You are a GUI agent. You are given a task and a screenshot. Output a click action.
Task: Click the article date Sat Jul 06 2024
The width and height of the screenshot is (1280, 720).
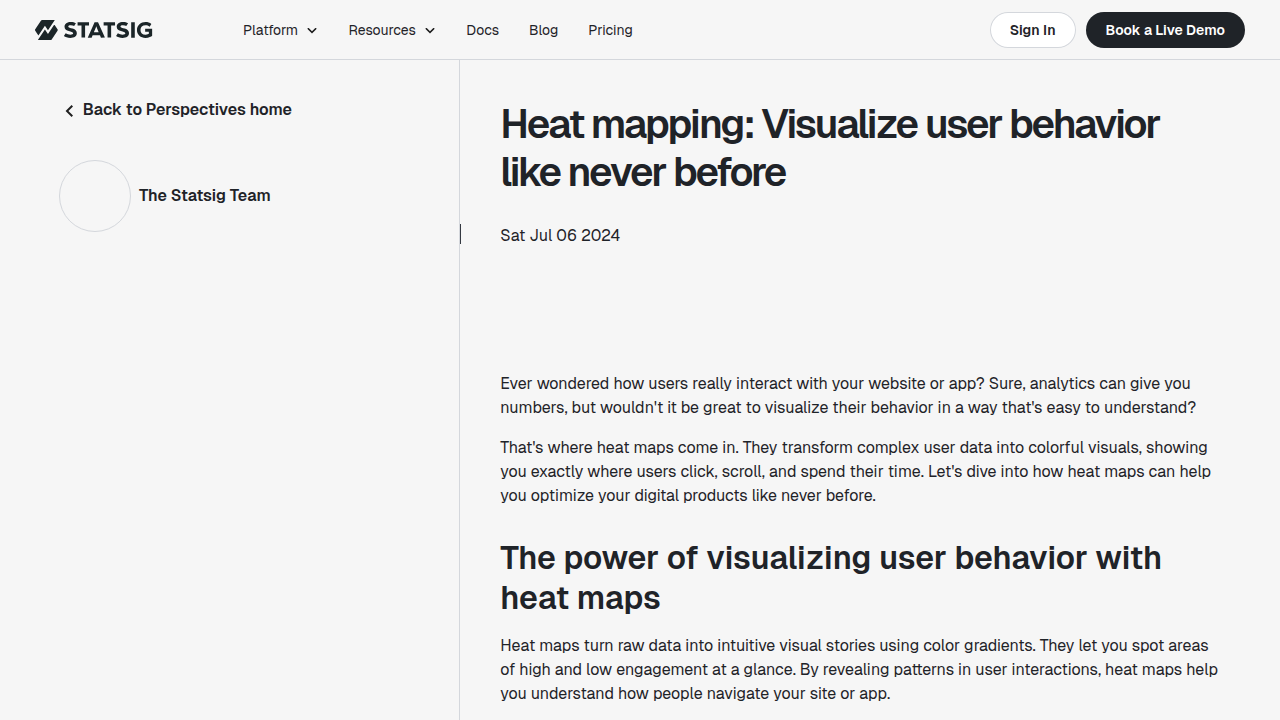[x=560, y=235]
